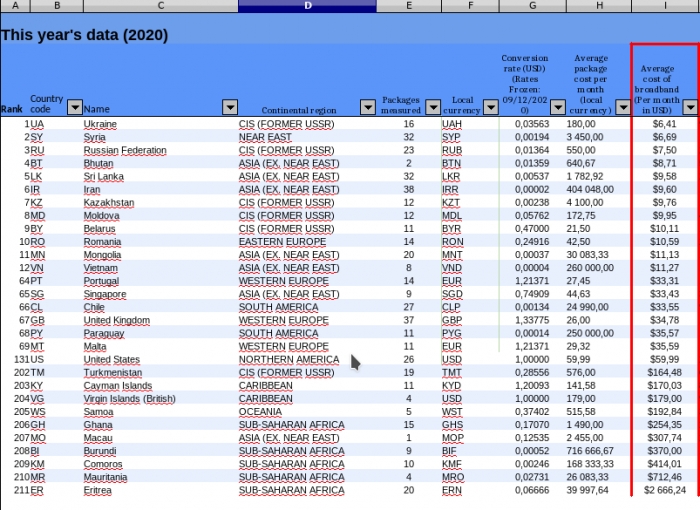Click the OCEANIA region cell
The height and width of the screenshot is (510, 700).
click(308, 412)
